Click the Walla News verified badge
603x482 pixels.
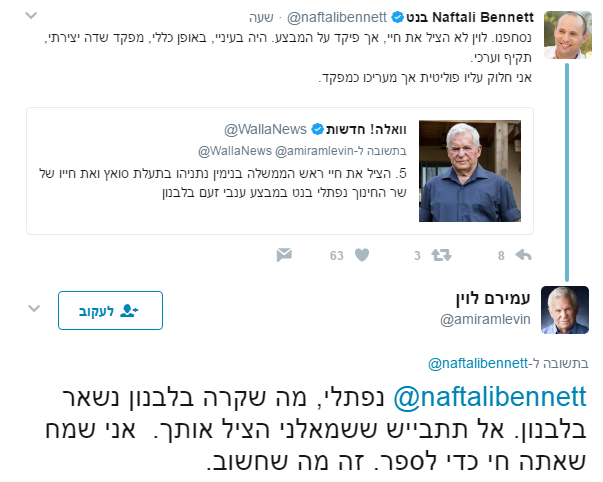pyautogui.click(x=320, y=130)
